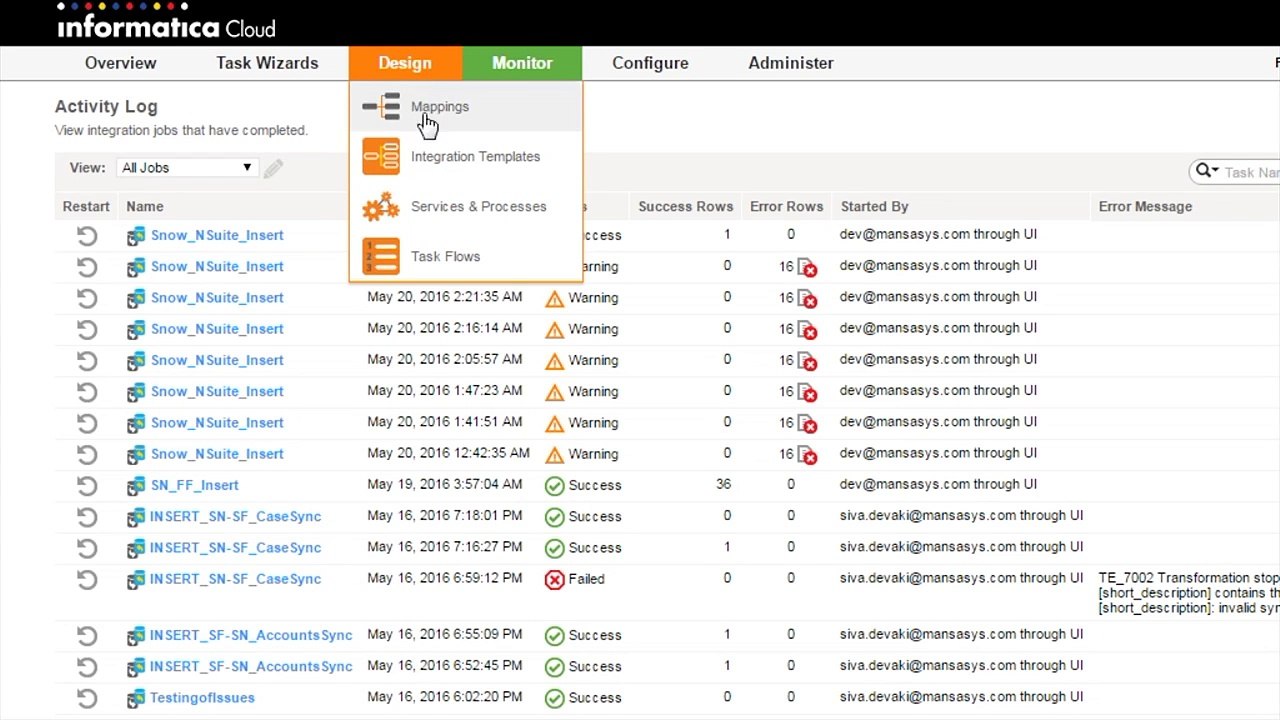Open the Administer tab
Screen dimensions: 1280x720
(x=791, y=63)
